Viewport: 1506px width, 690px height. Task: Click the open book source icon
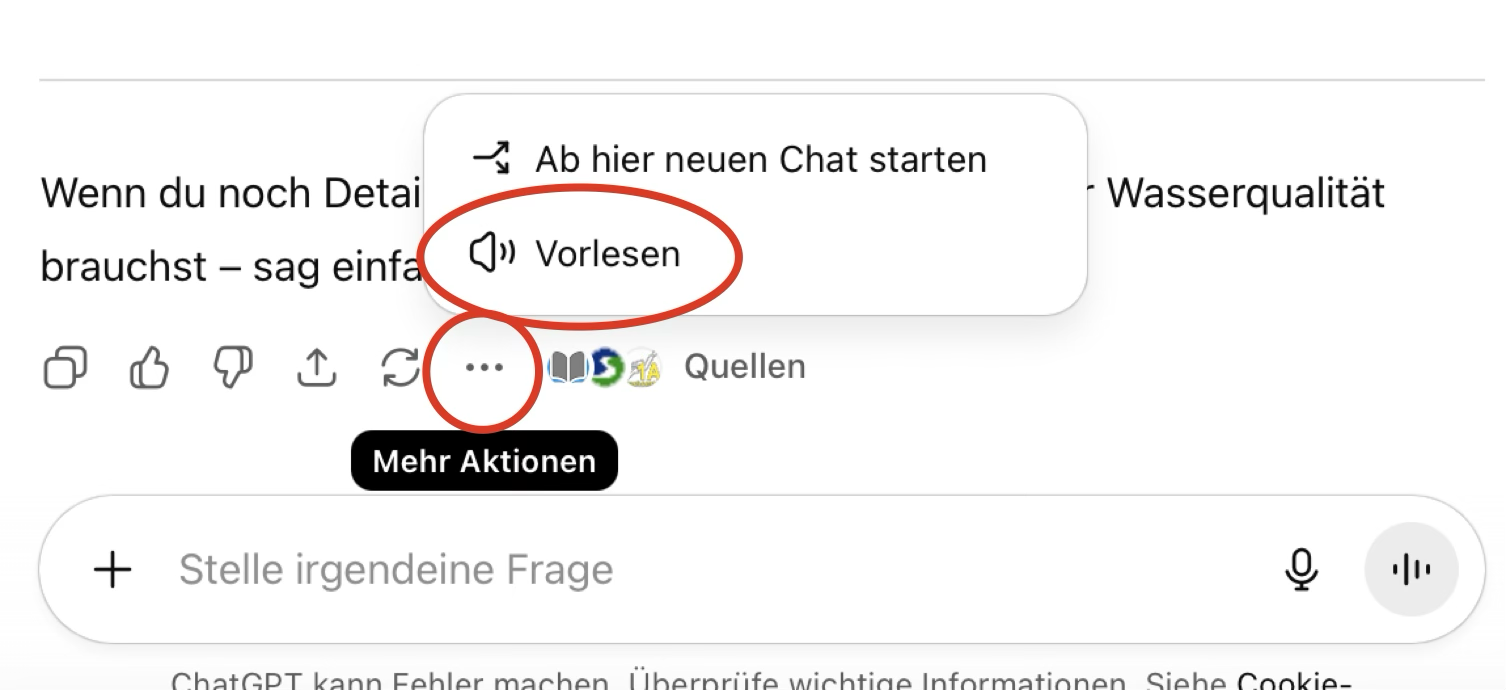pyautogui.click(x=568, y=367)
